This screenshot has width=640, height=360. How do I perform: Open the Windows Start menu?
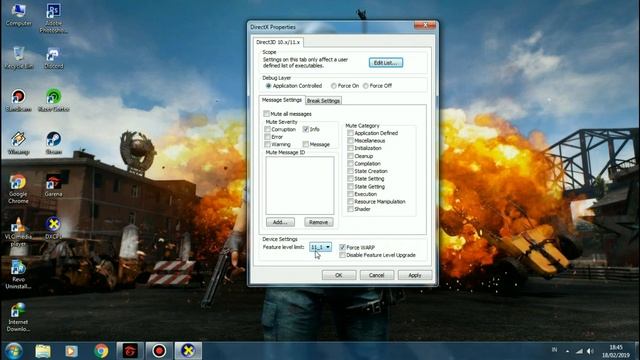point(13,351)
